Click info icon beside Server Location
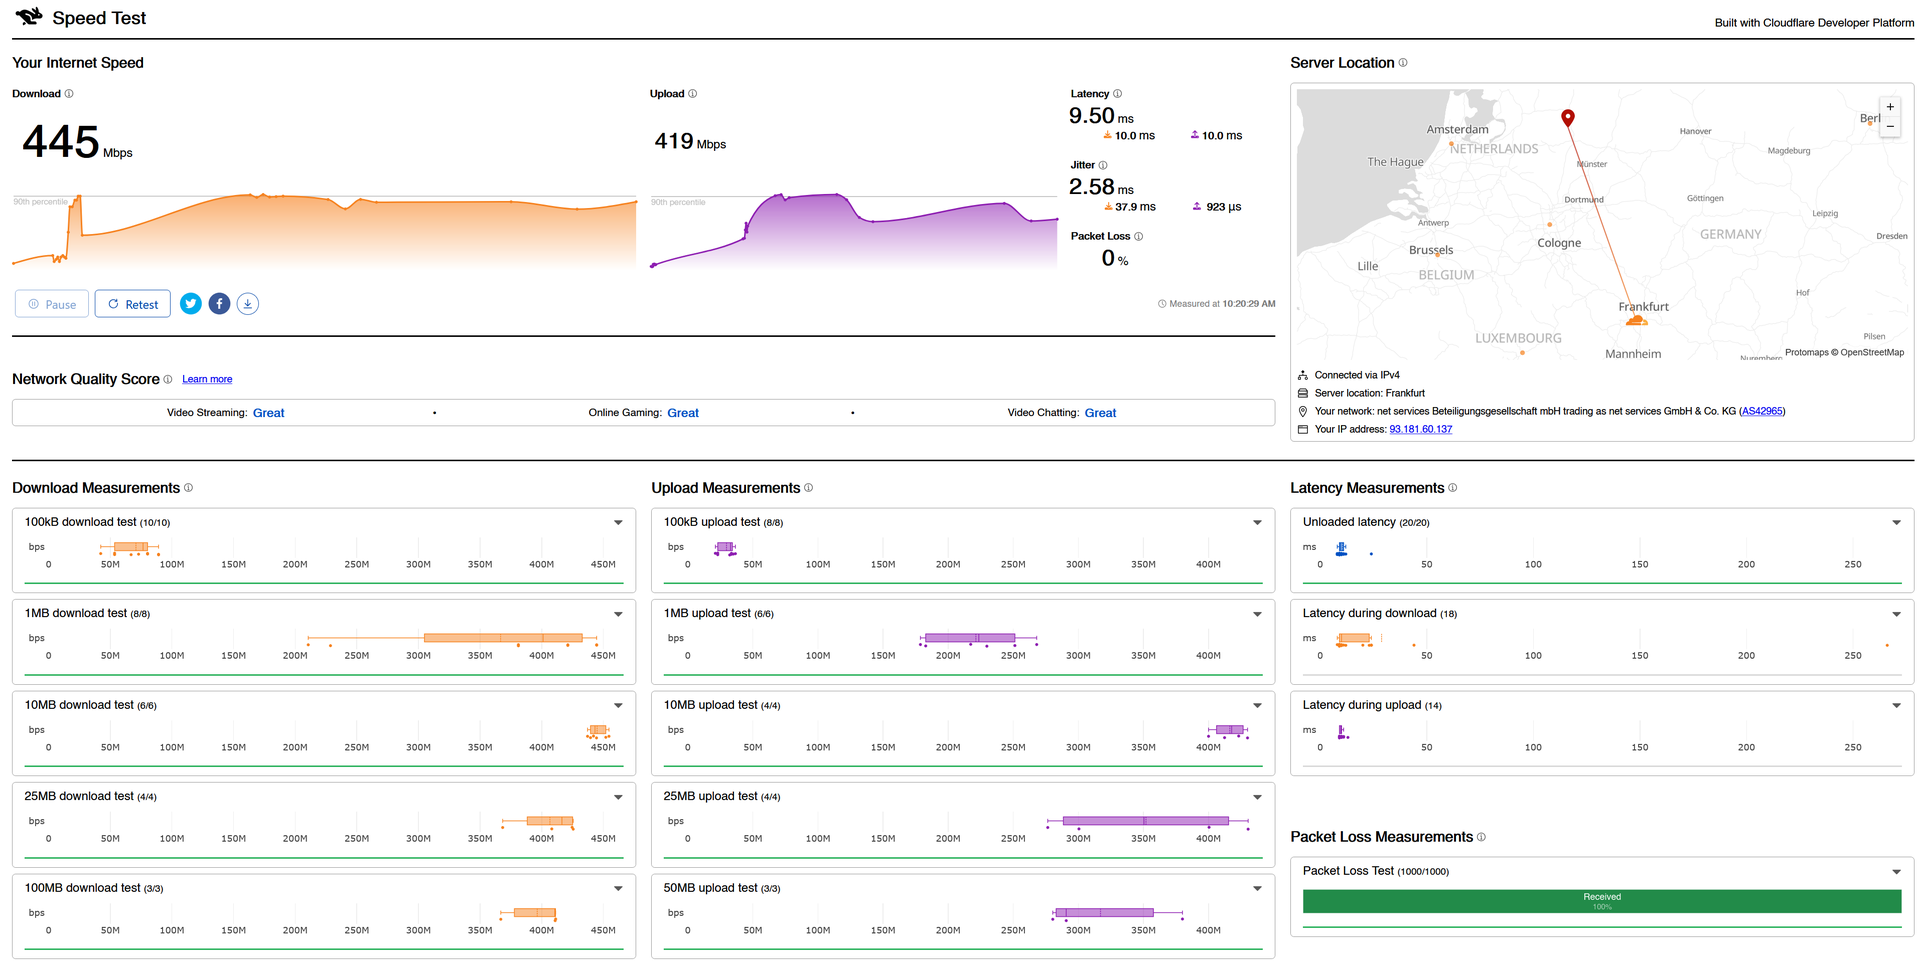1920x963 pixels. pyautogui.click(x=1403, y=63)
